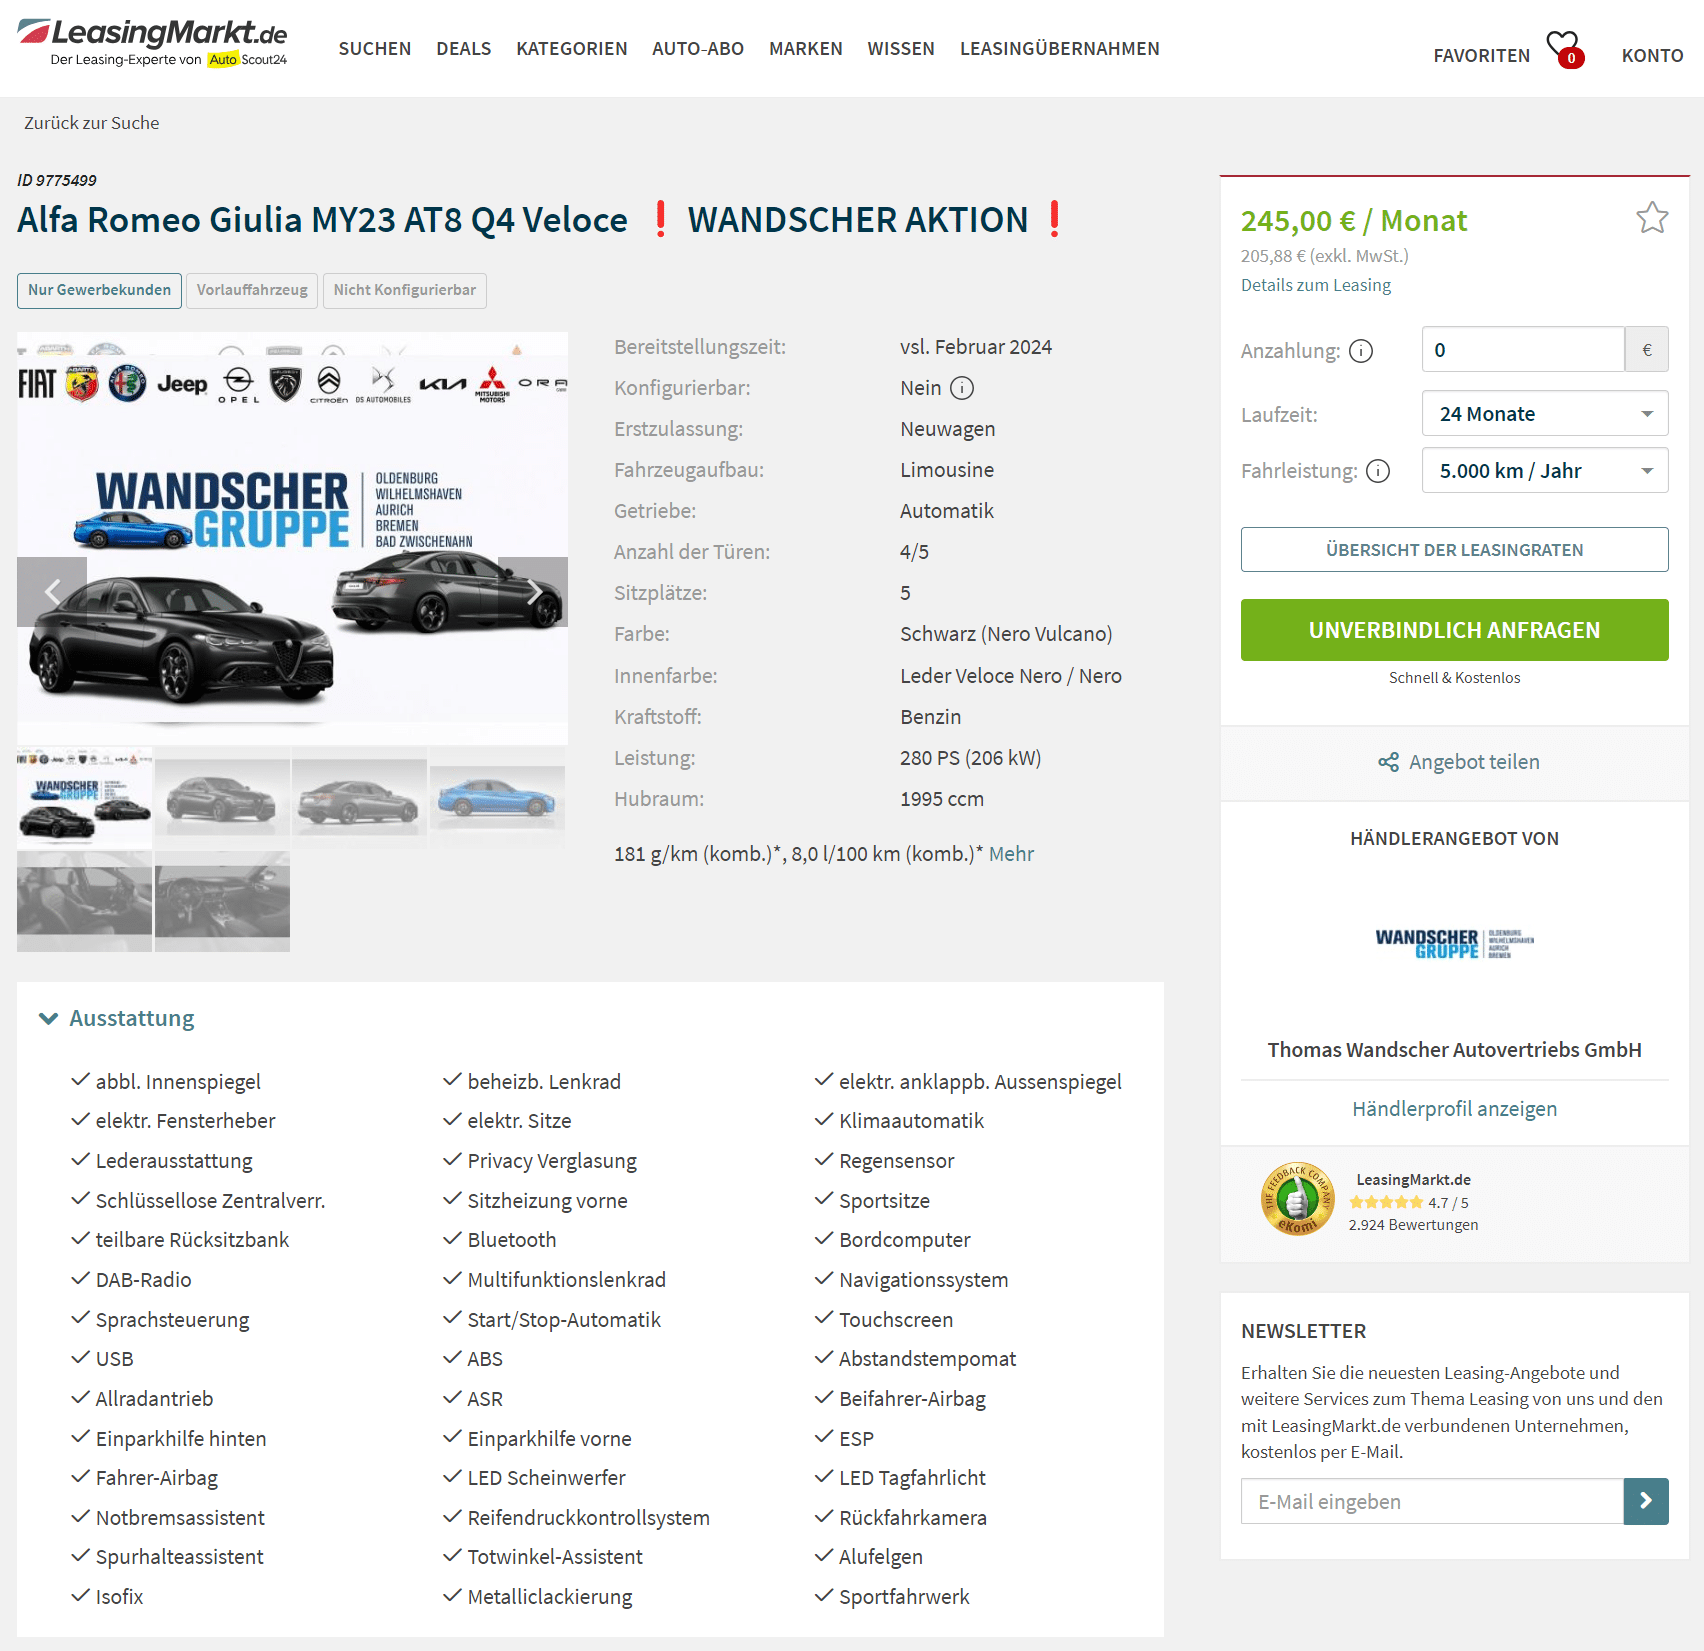Screen dimensions: 1704x1651
Task: Open SUCHEN menu
Action: tap(375, 49)
